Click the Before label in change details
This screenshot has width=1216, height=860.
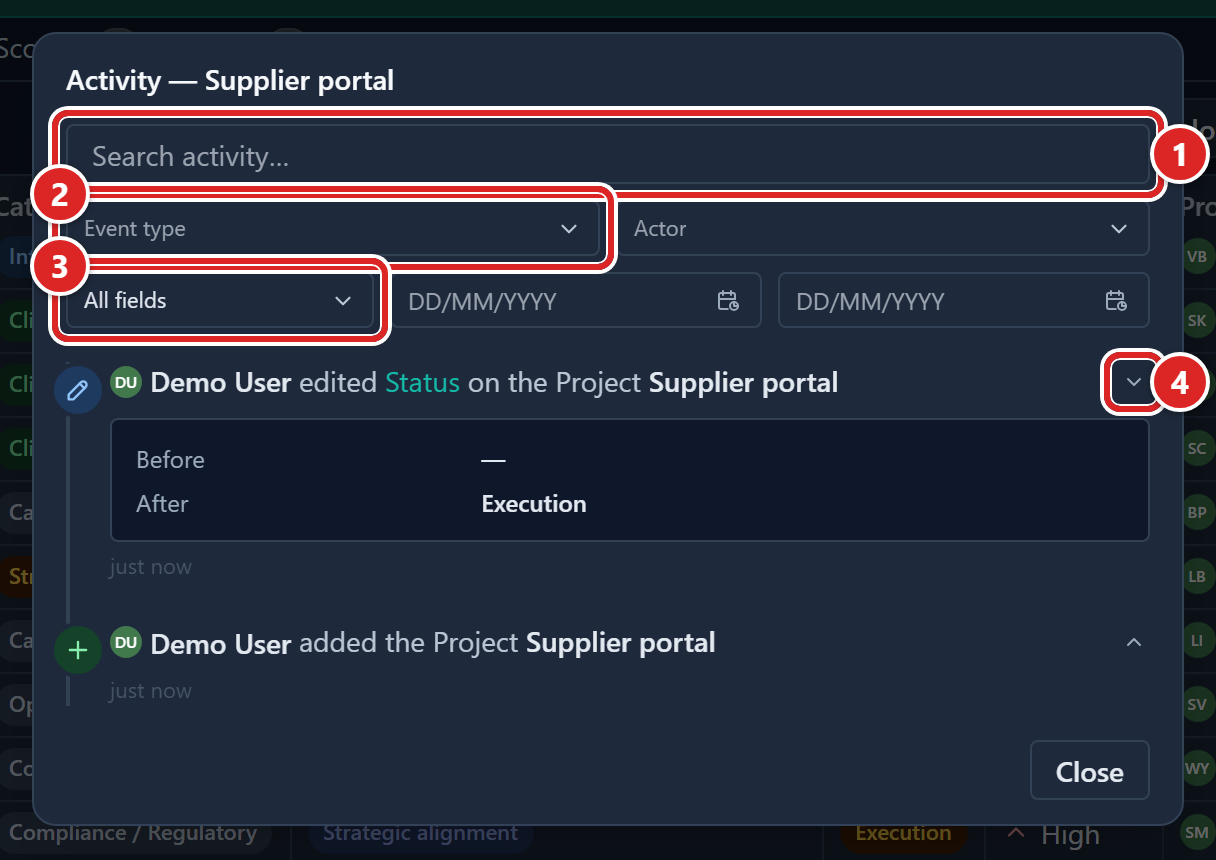coord(170,460)
